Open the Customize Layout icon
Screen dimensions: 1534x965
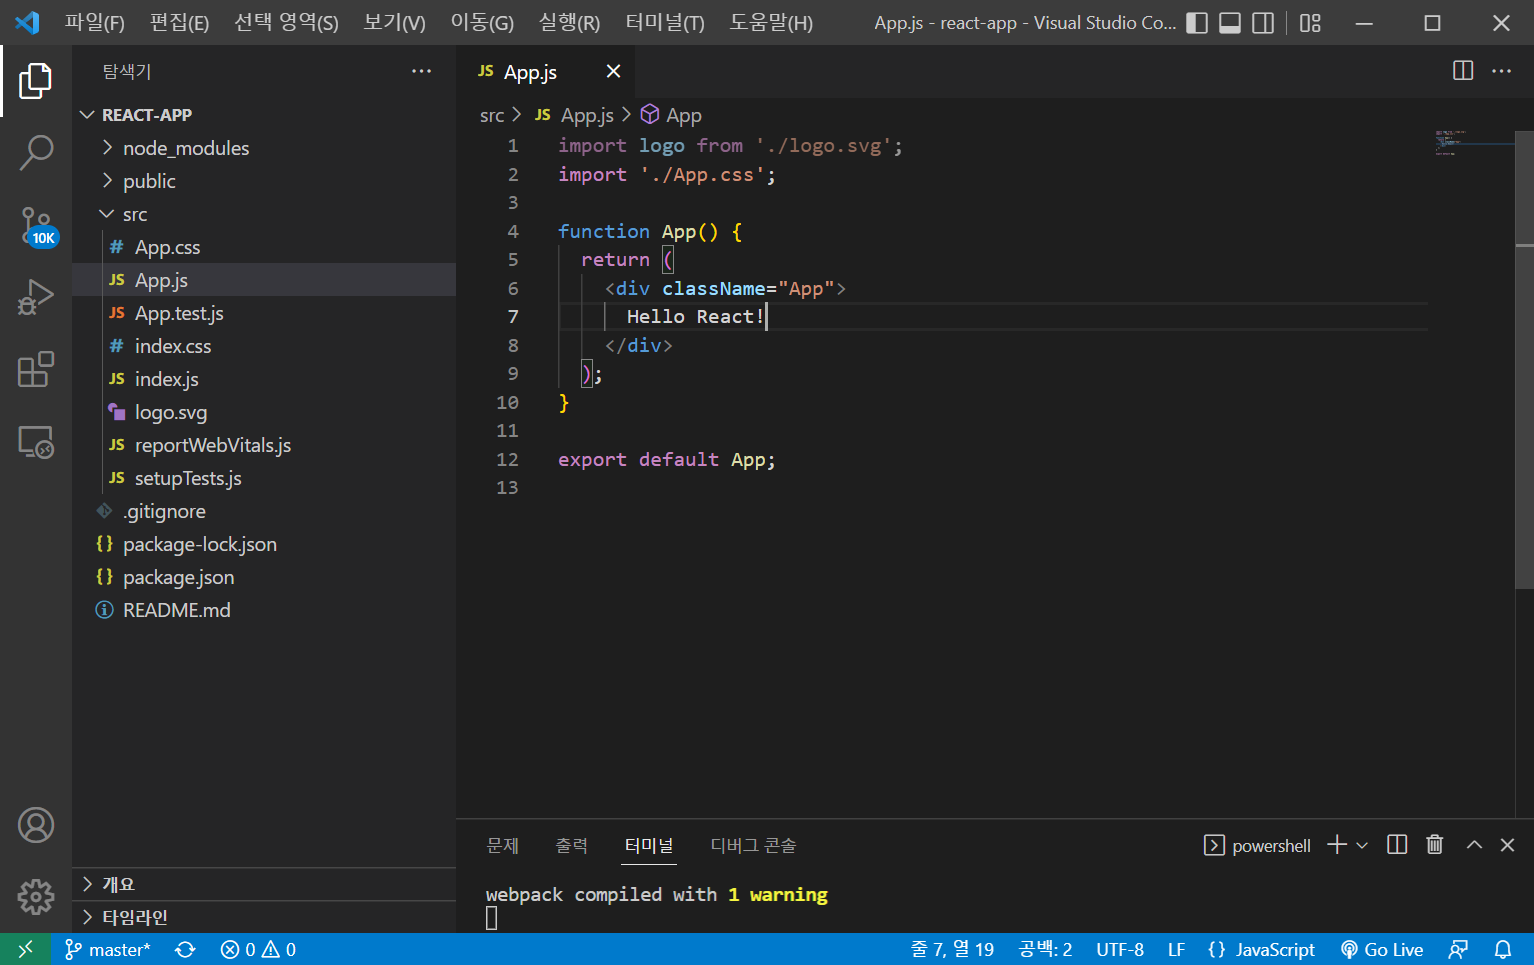[x=1310, y=23]
